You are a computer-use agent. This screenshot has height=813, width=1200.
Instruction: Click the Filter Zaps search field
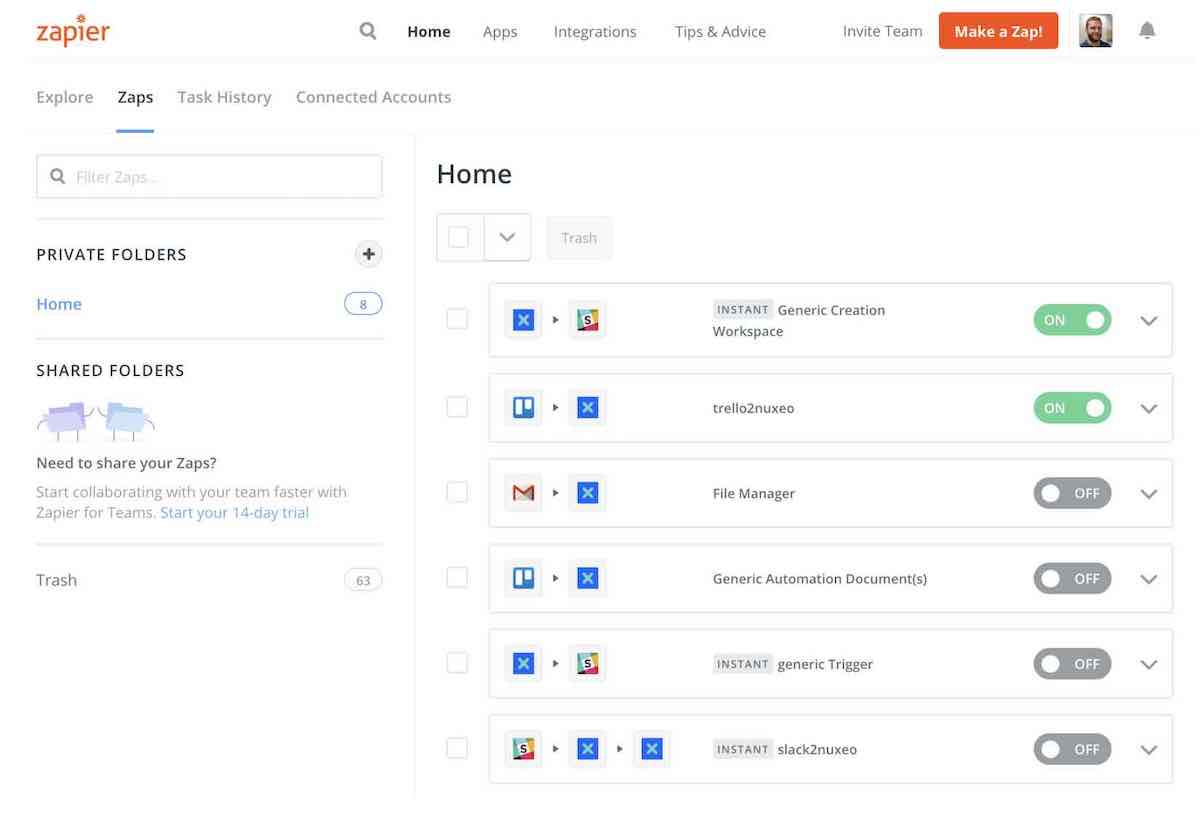coord(210,177)
